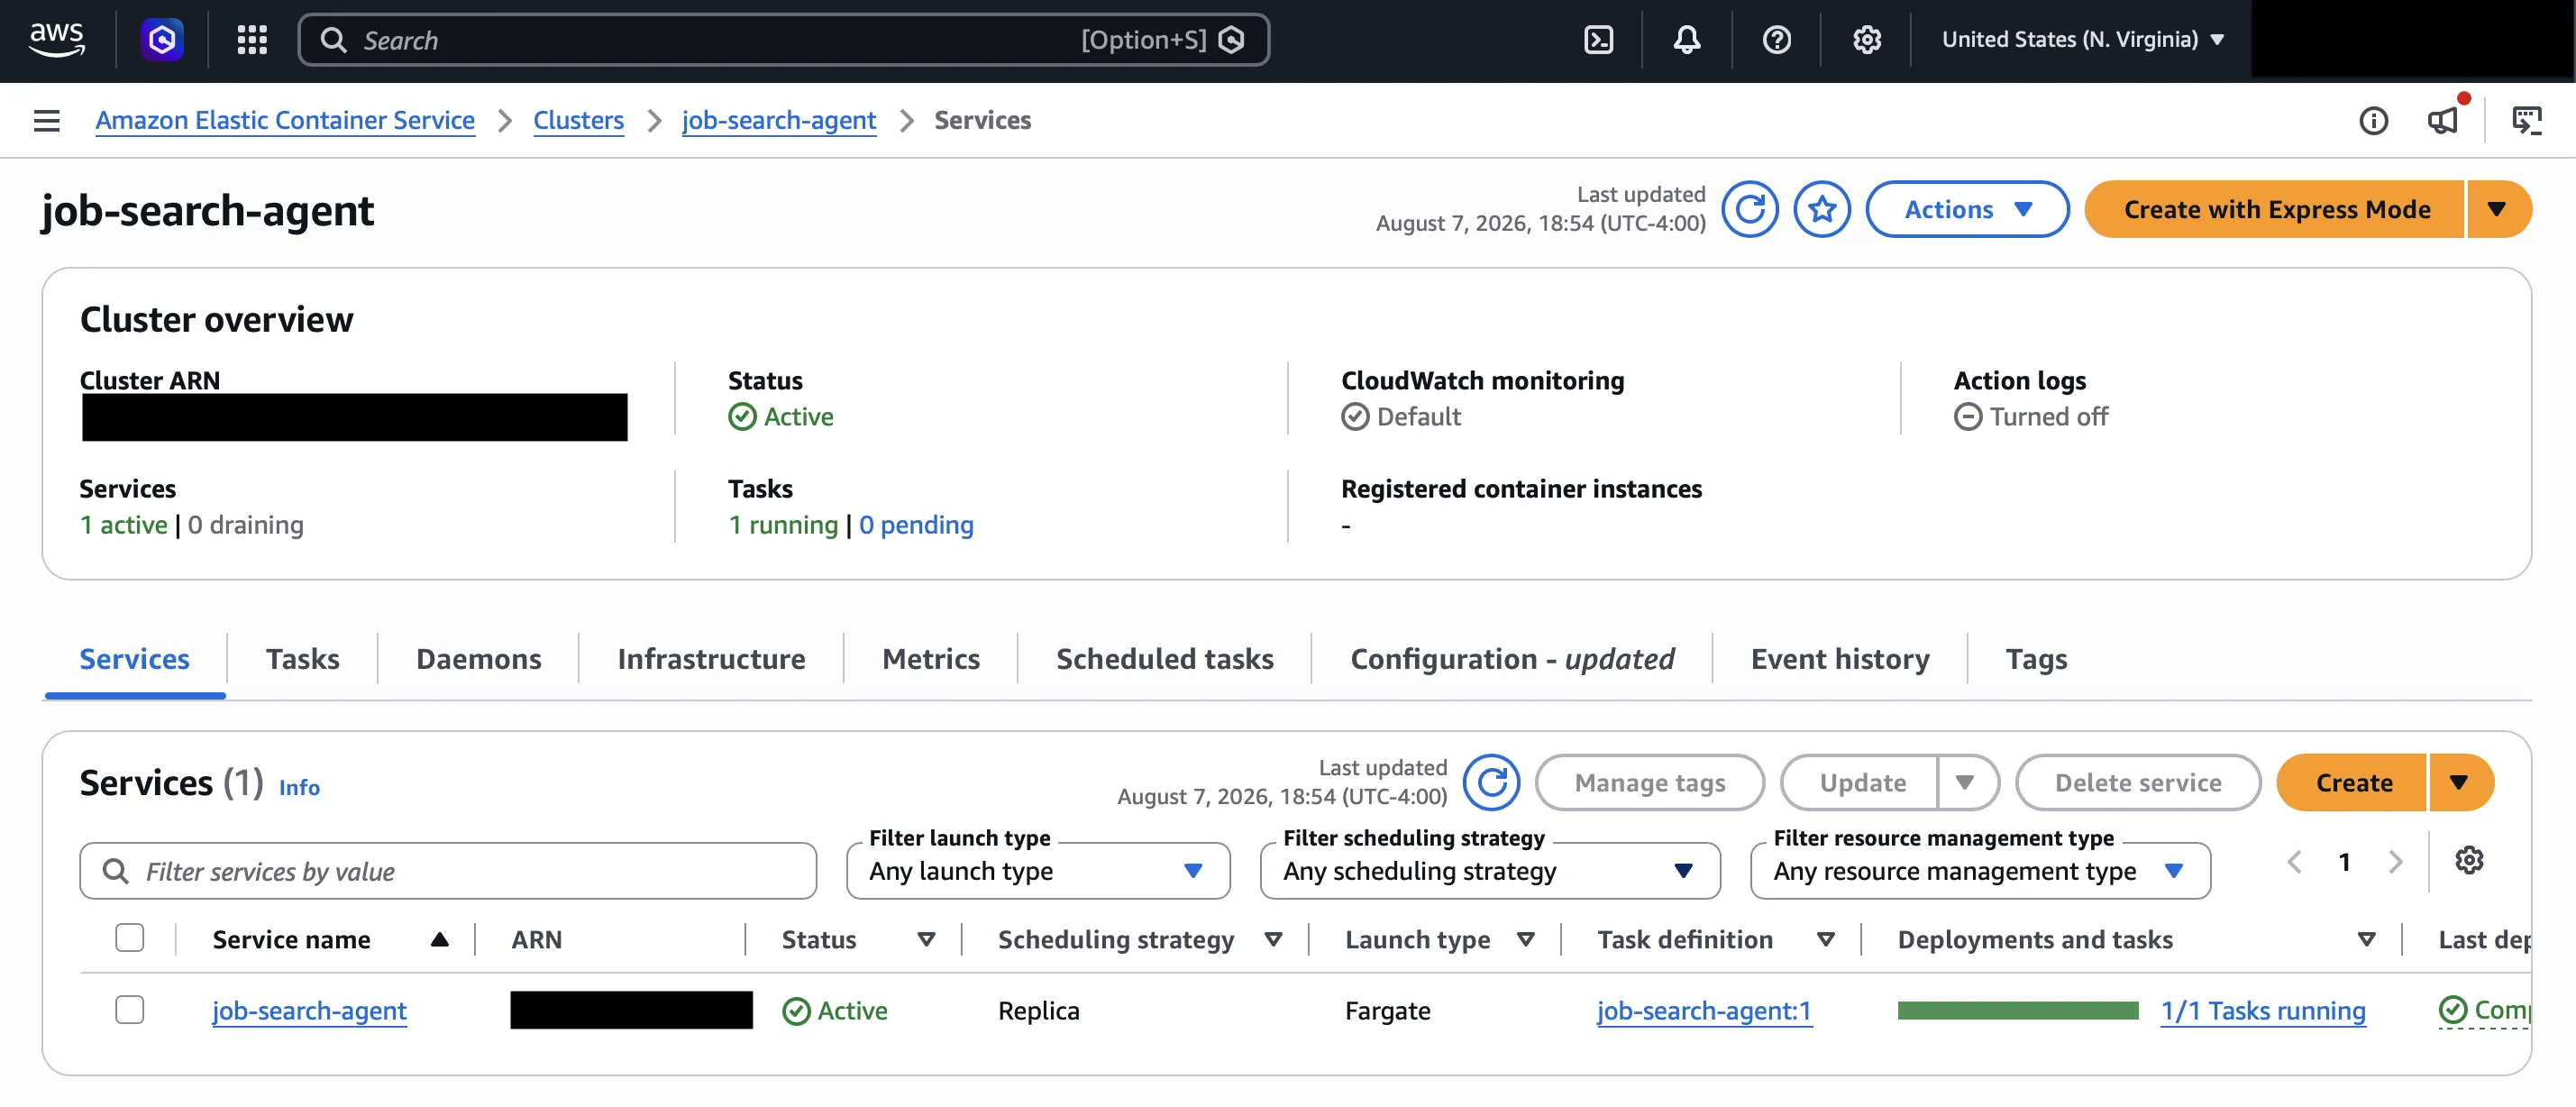The height and width of the screenshot is (1107, 2576).
Task: Open the notifications bell icon
Action: [x=1687, y=40]
